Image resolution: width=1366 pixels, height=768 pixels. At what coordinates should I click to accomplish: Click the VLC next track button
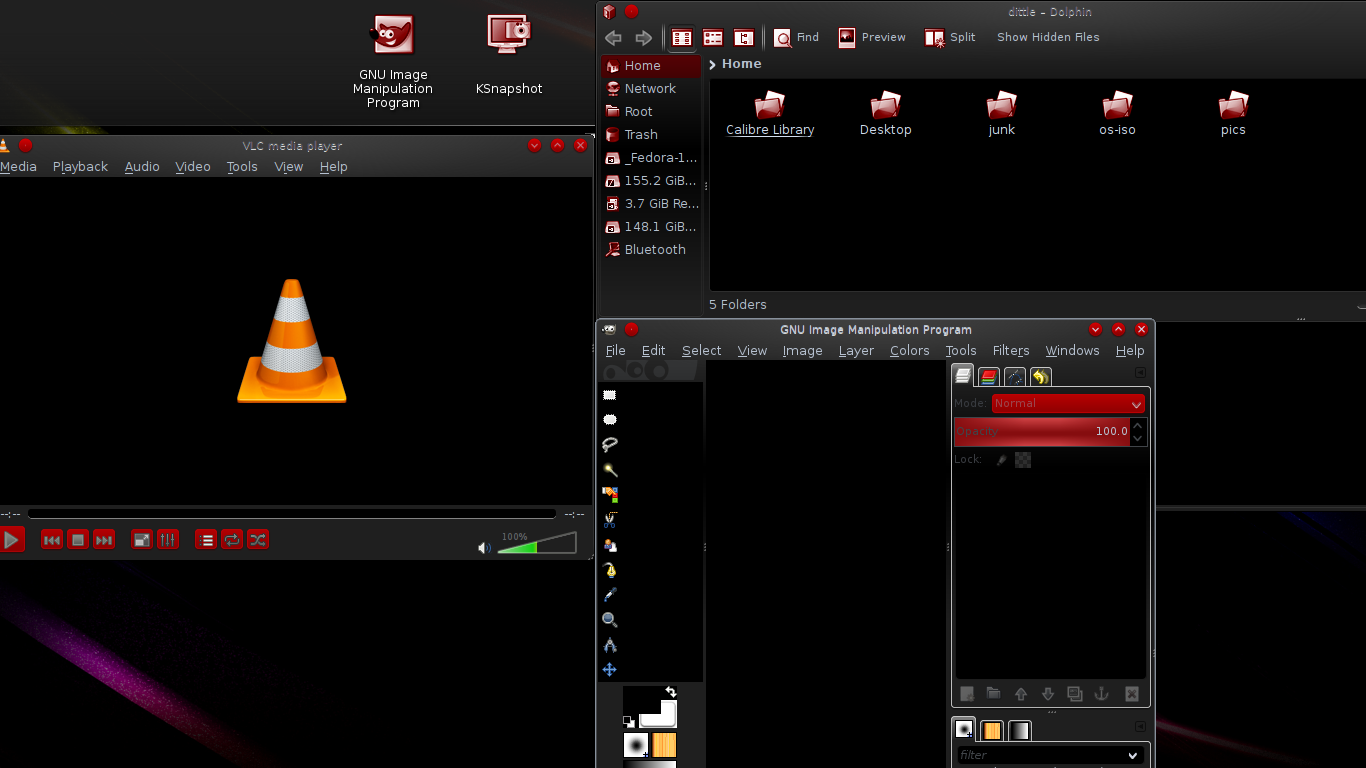click(104, 540)
